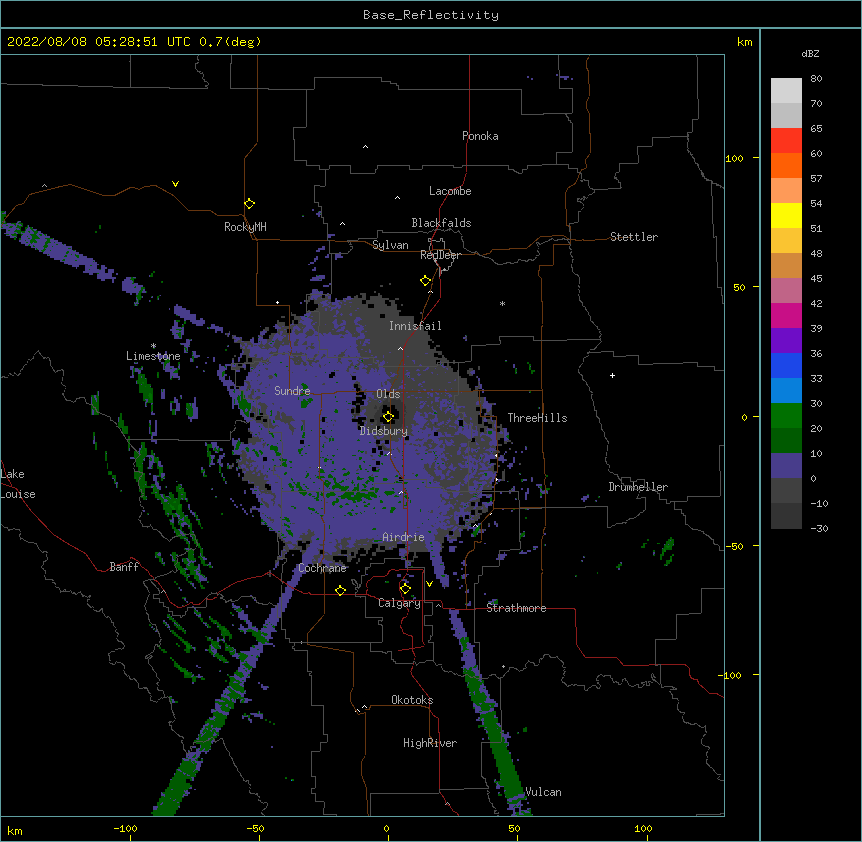Click the RedDeer city label
This screenshot has height=842, width=862.
(440, 255)
